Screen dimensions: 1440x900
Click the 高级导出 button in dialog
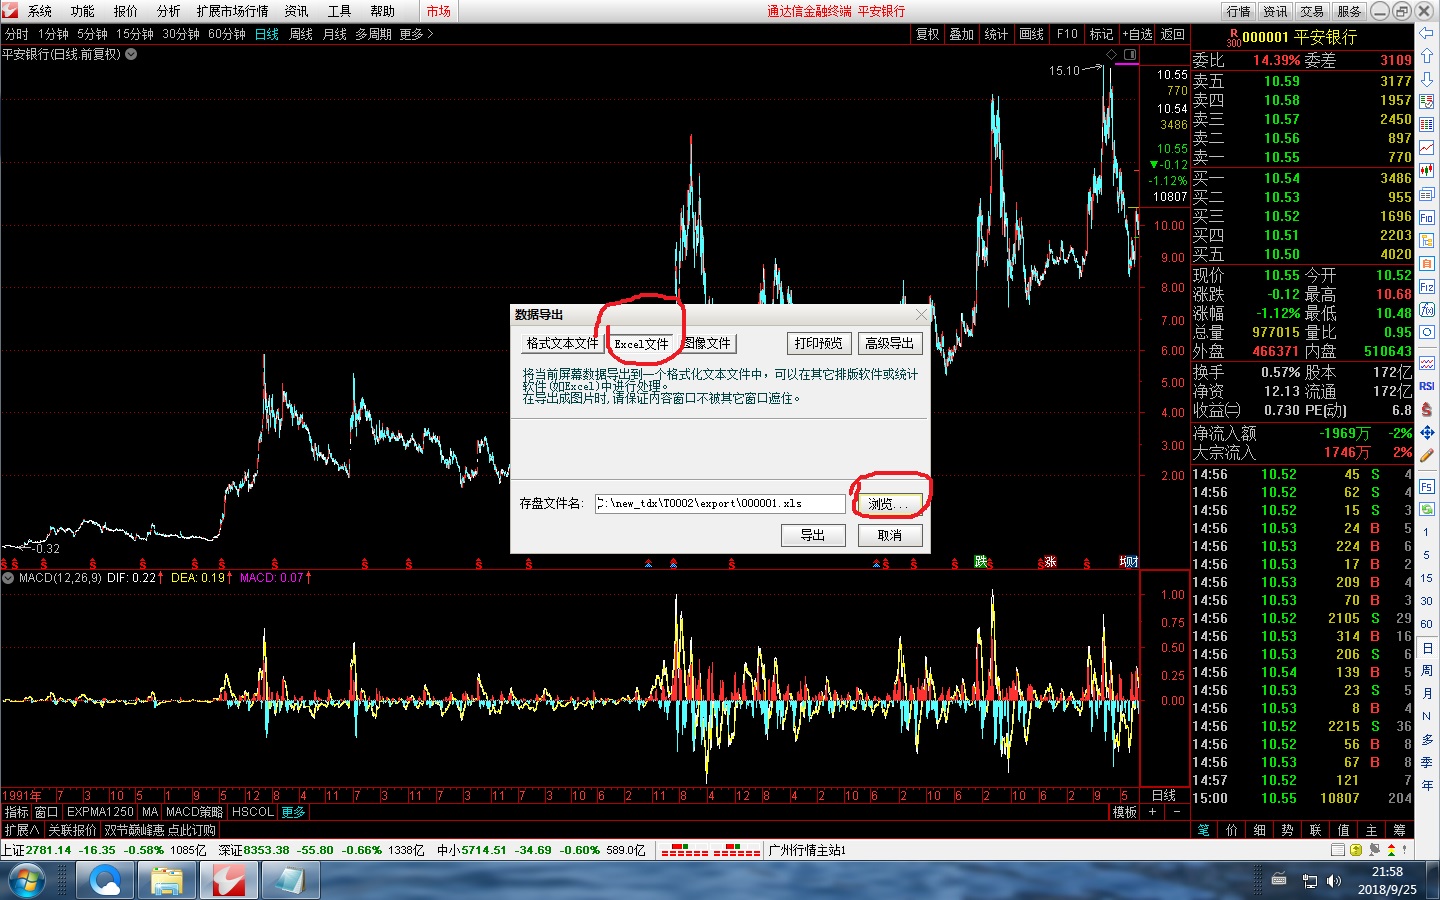tap(889, 343)
